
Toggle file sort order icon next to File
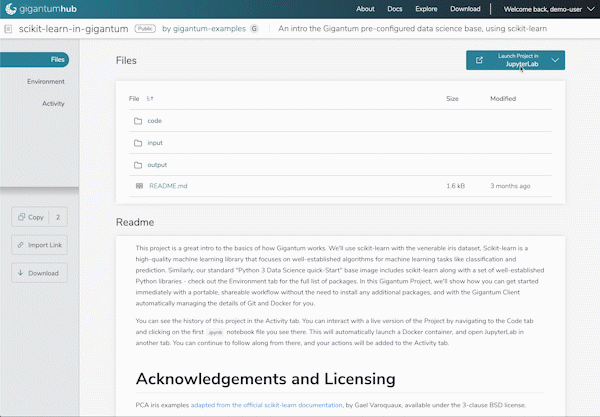click(x=150, y=99)
